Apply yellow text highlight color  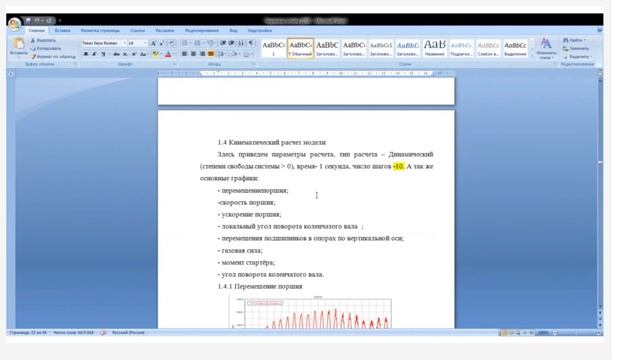tap(156, 54)
